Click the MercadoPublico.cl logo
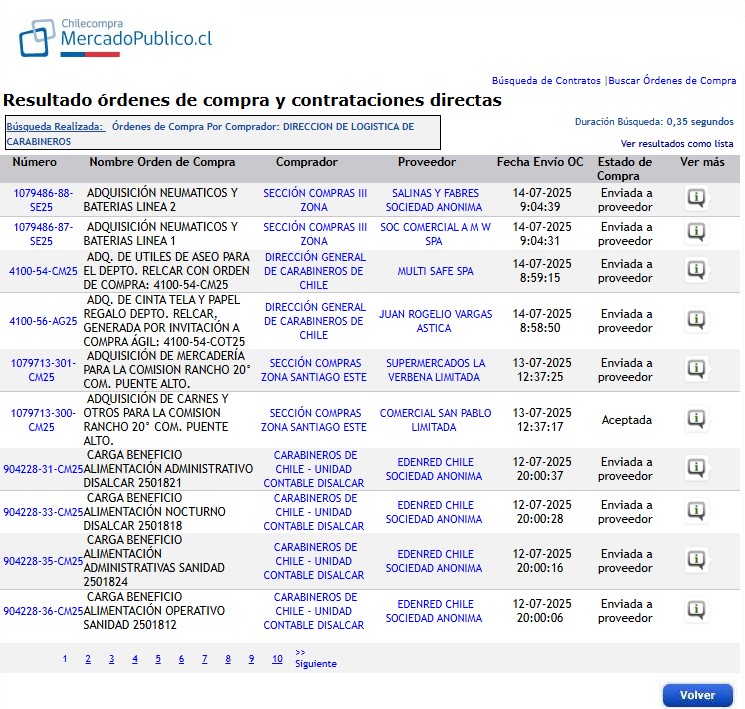 coord(115,38)
